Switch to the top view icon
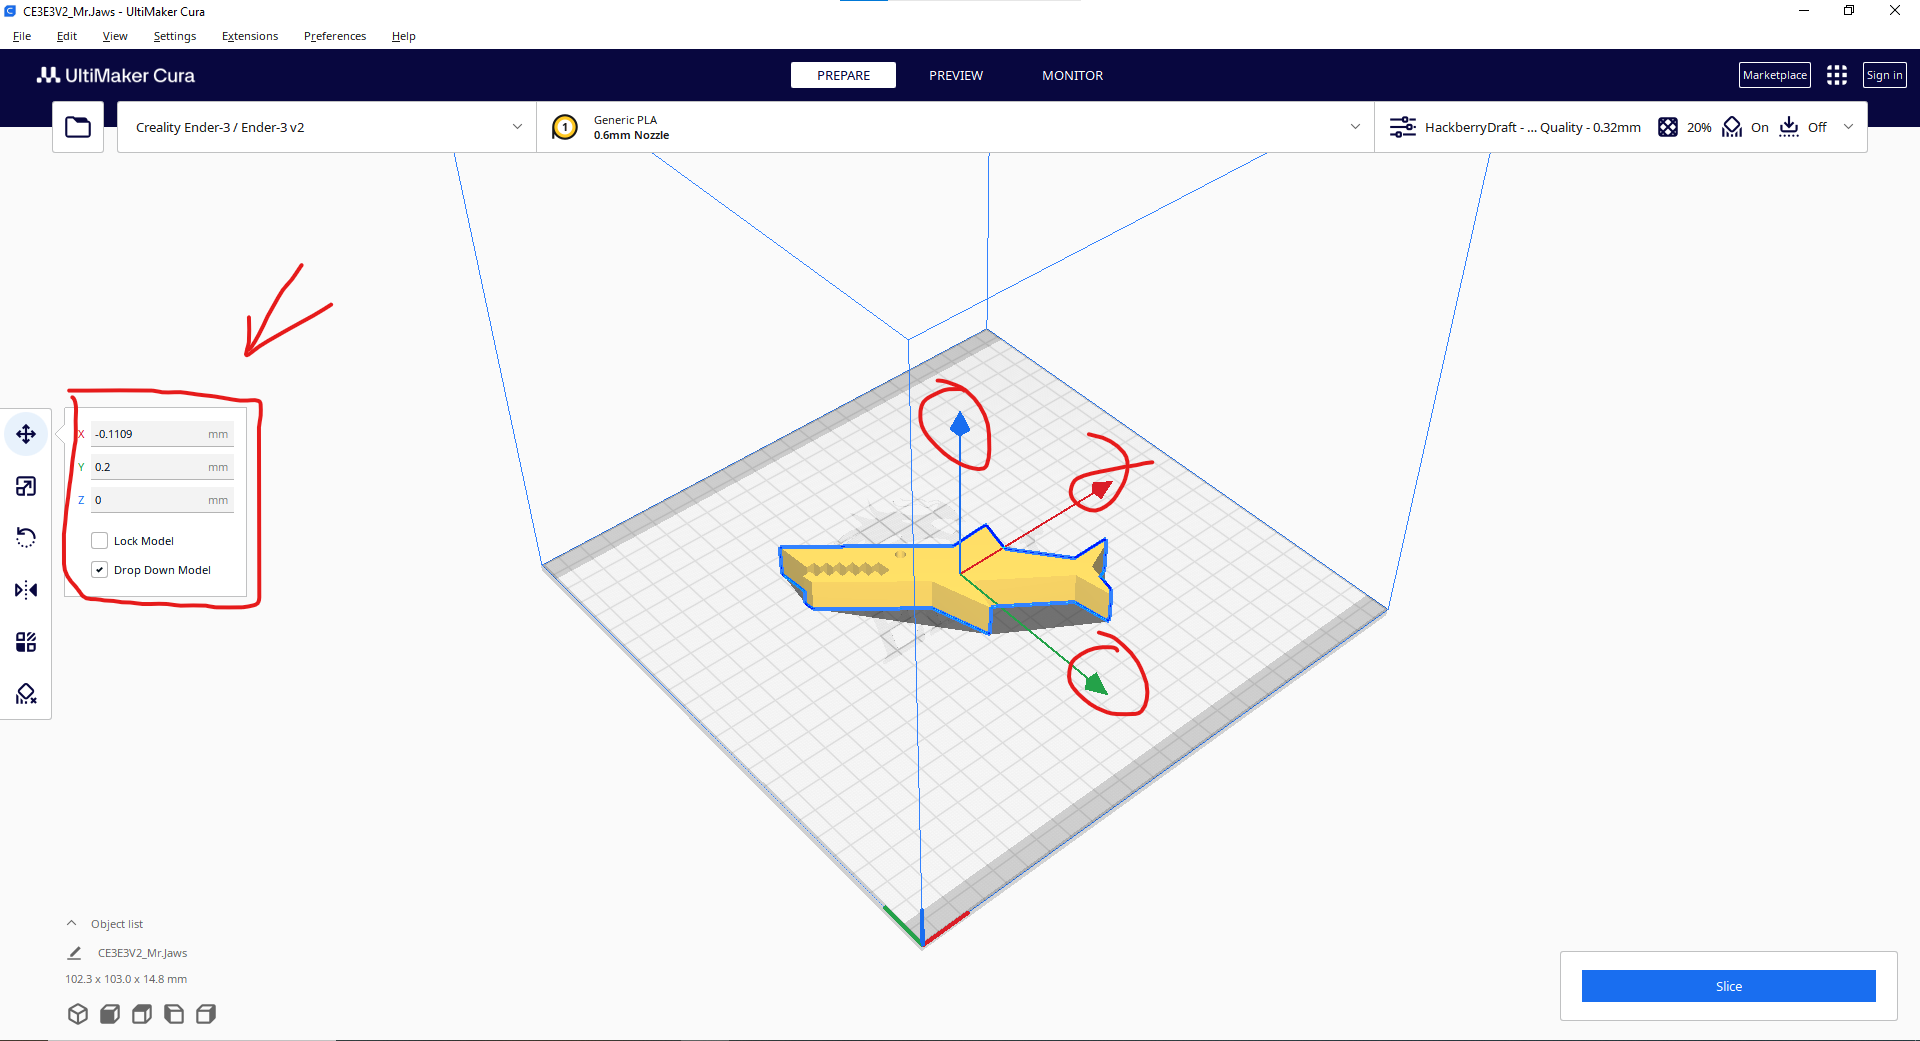 tap(142, 1014)
